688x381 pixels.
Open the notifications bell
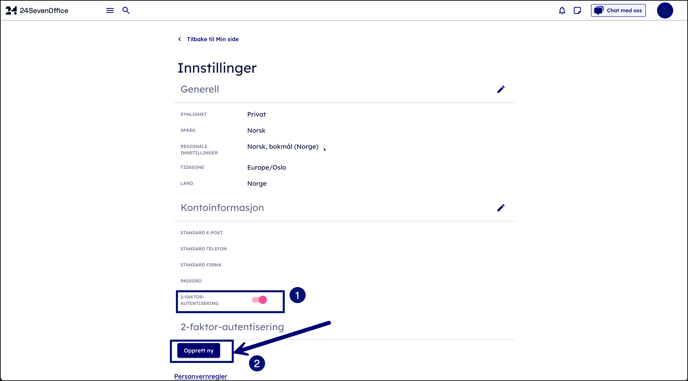(562, 11)
